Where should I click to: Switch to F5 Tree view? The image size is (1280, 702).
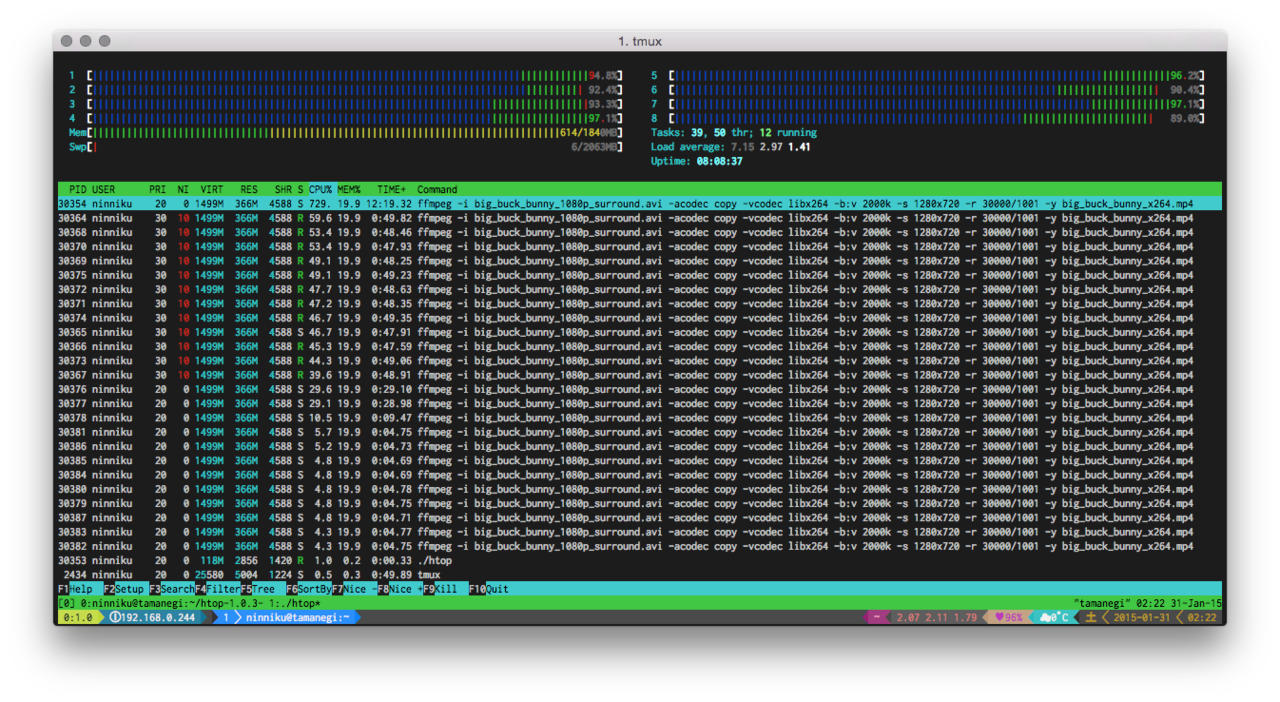[258, 589]
